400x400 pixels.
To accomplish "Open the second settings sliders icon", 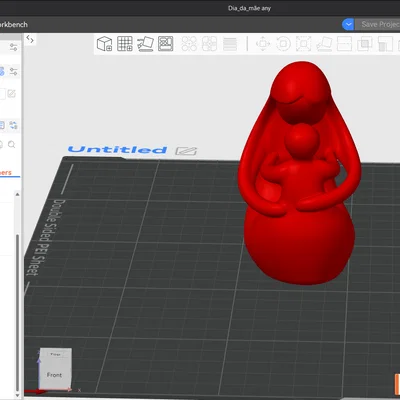I will [13, 71].
